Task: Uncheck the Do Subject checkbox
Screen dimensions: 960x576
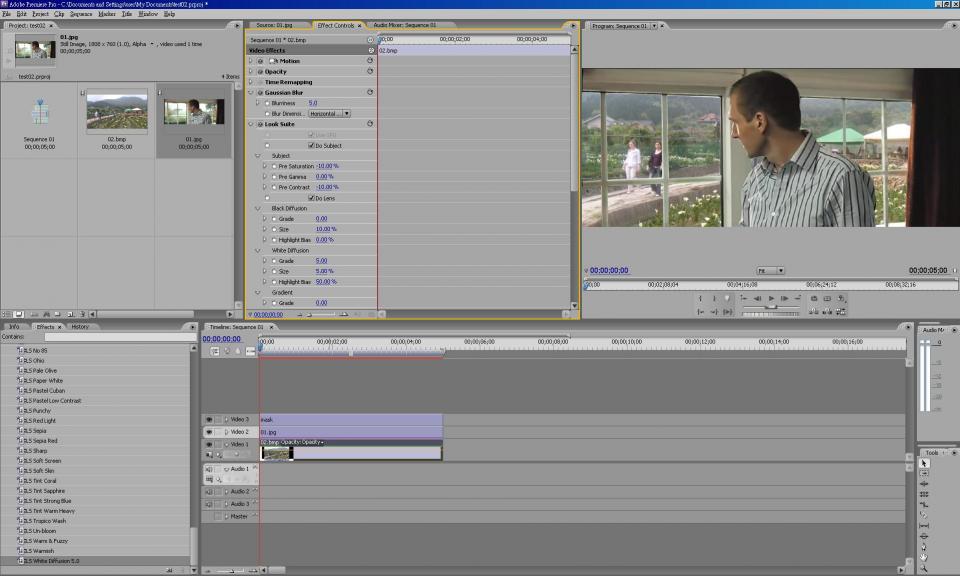Action: [312, 145]
